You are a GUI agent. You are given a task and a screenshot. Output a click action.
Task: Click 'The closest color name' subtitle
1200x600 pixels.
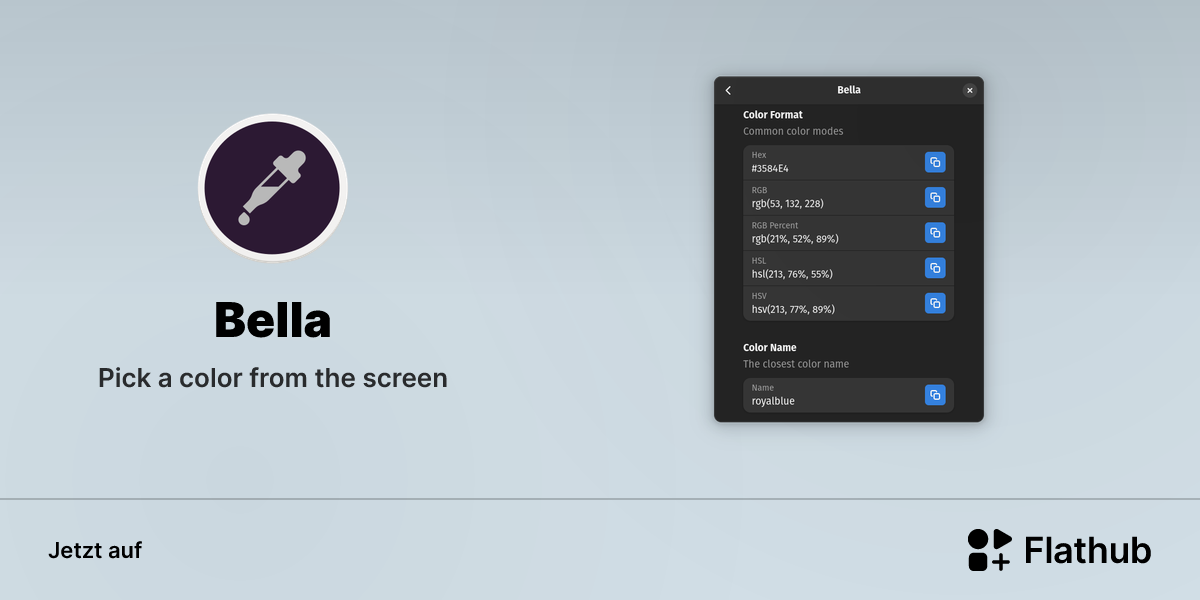tap(796, 364)
